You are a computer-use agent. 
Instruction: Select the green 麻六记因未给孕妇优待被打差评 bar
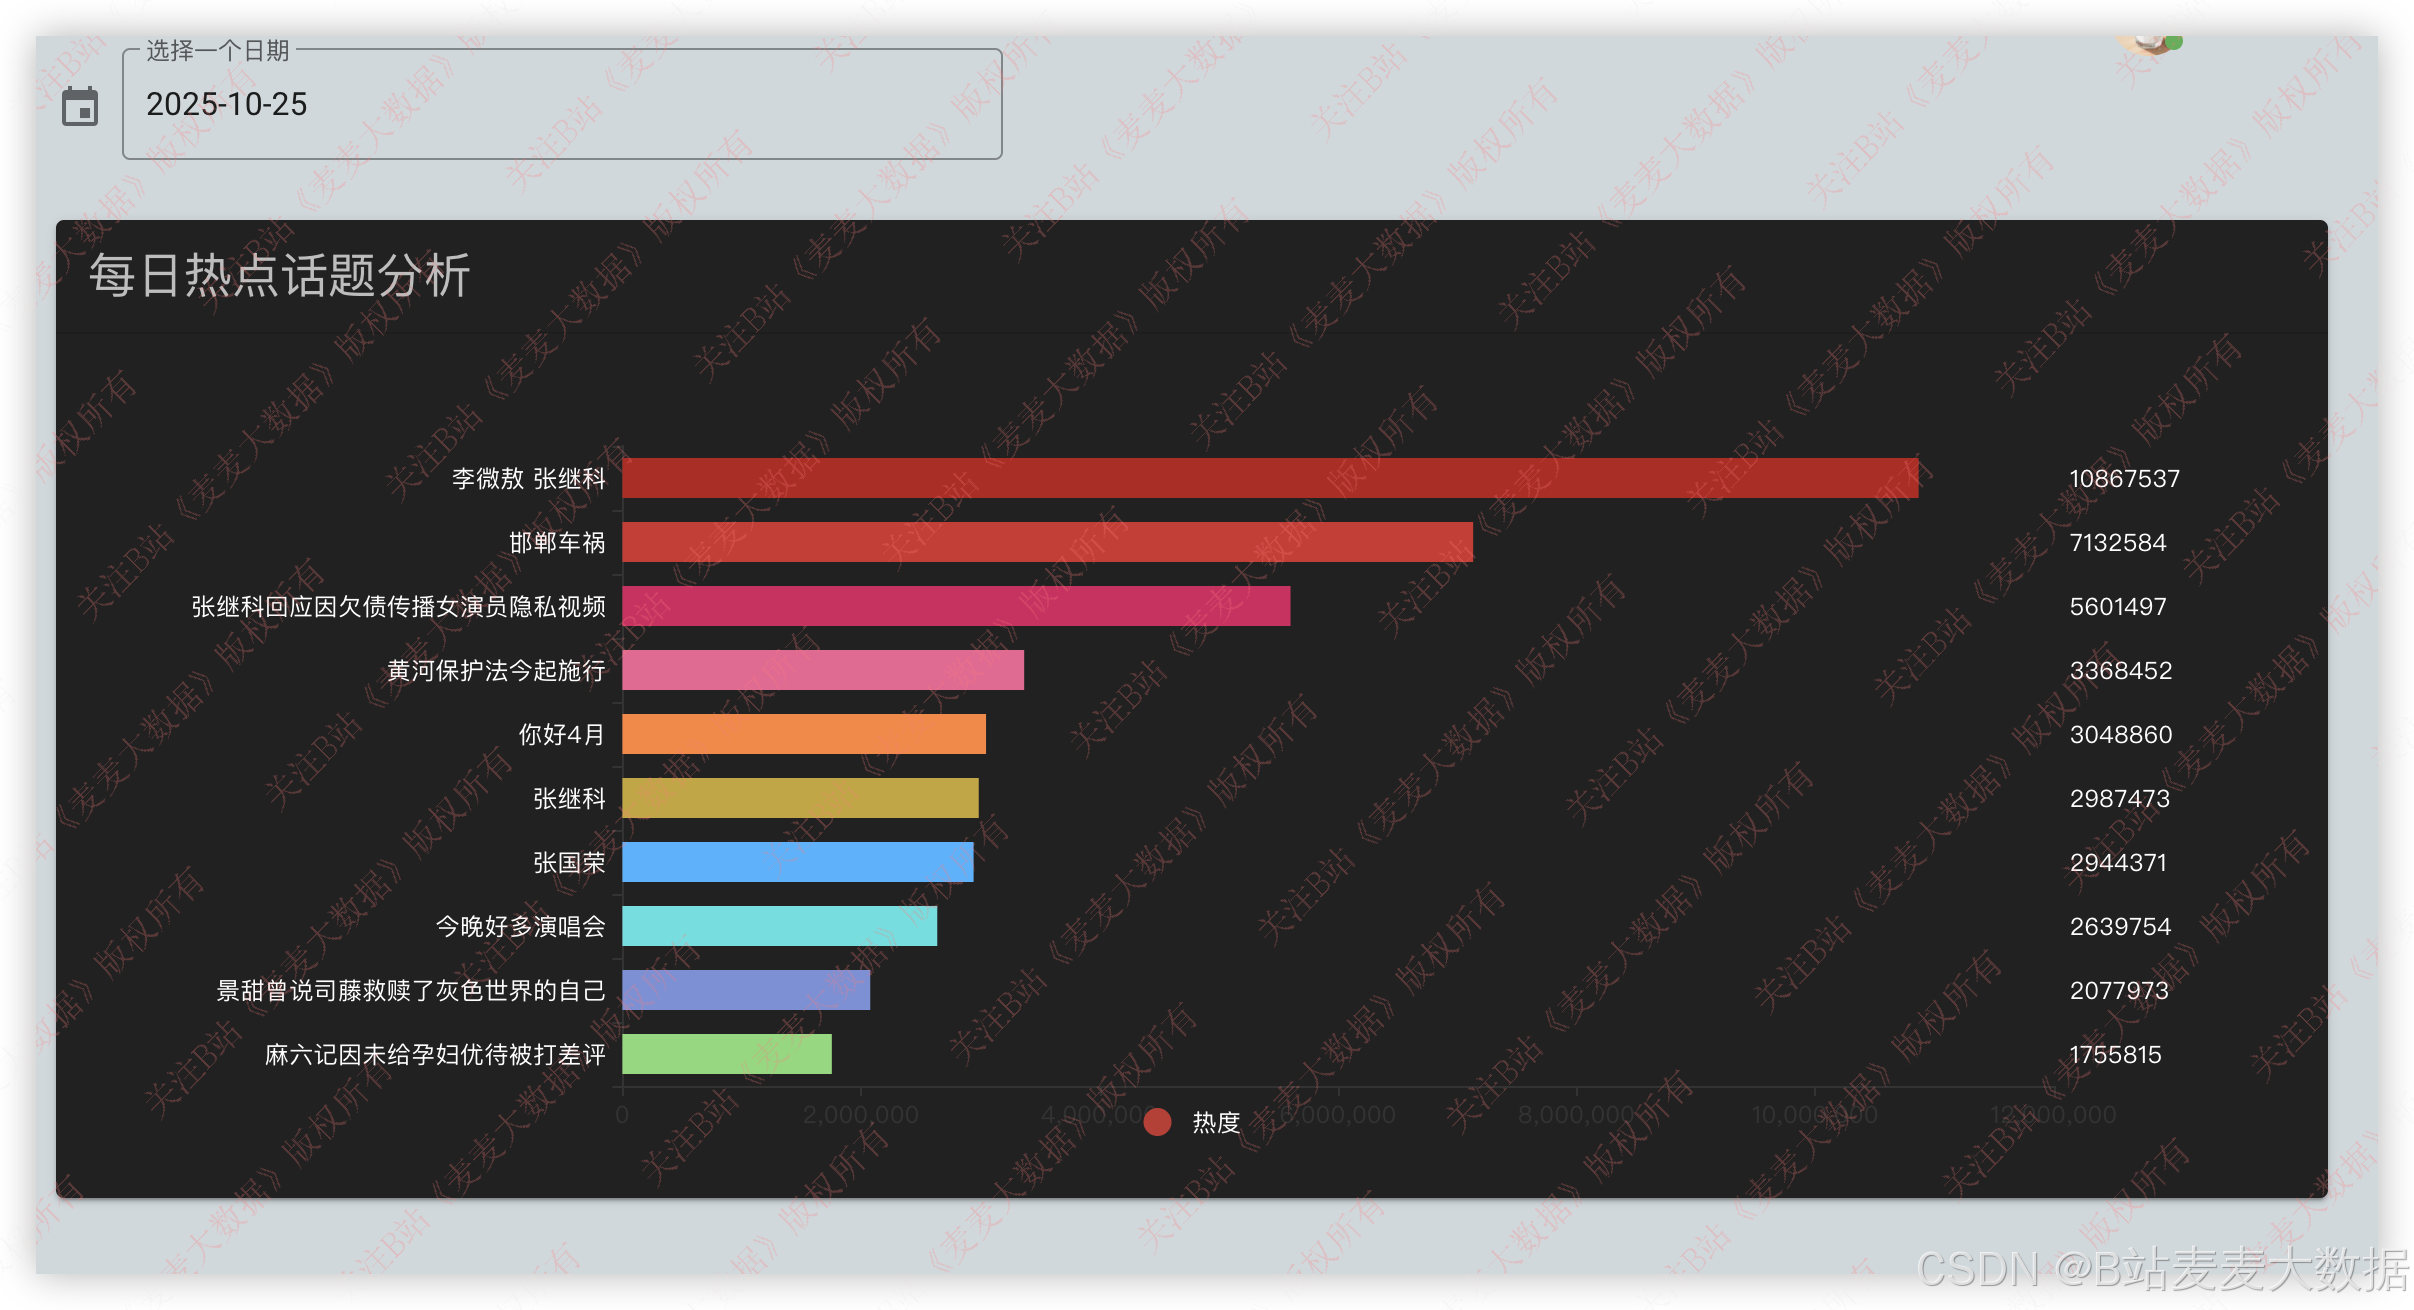[x=726, y=1054]
